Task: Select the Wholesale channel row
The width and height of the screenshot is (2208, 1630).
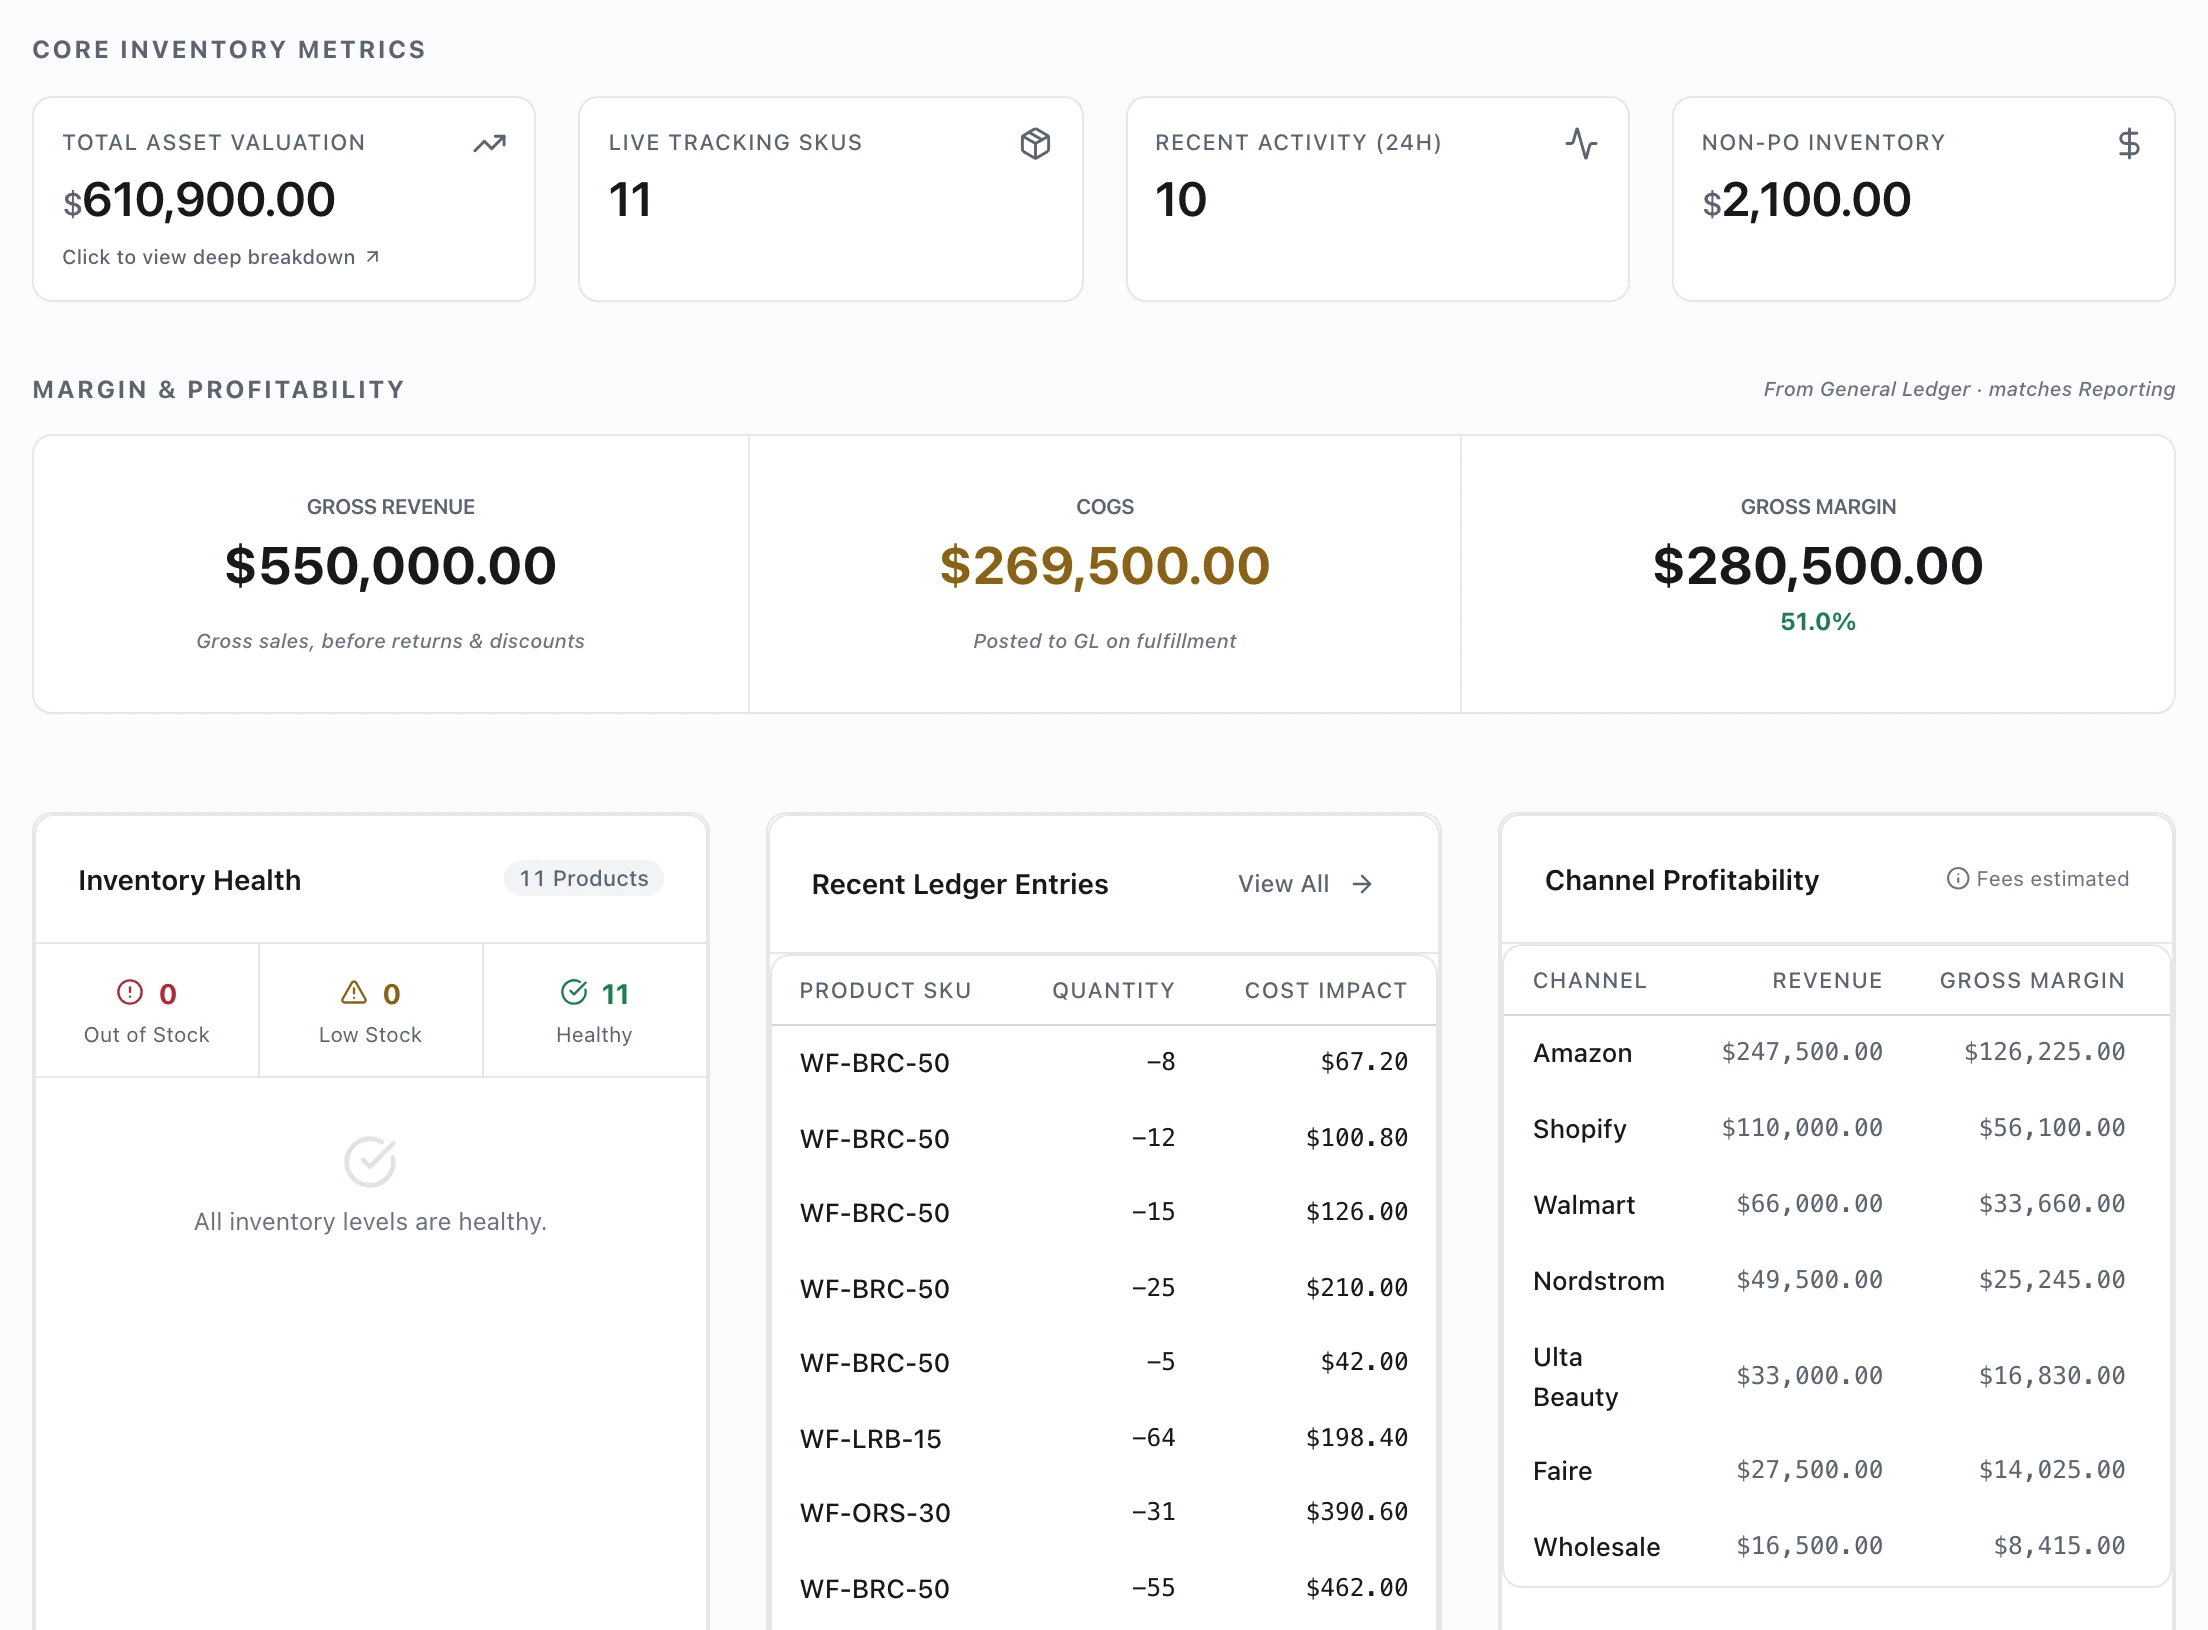Action: tap(1836, 1546)
